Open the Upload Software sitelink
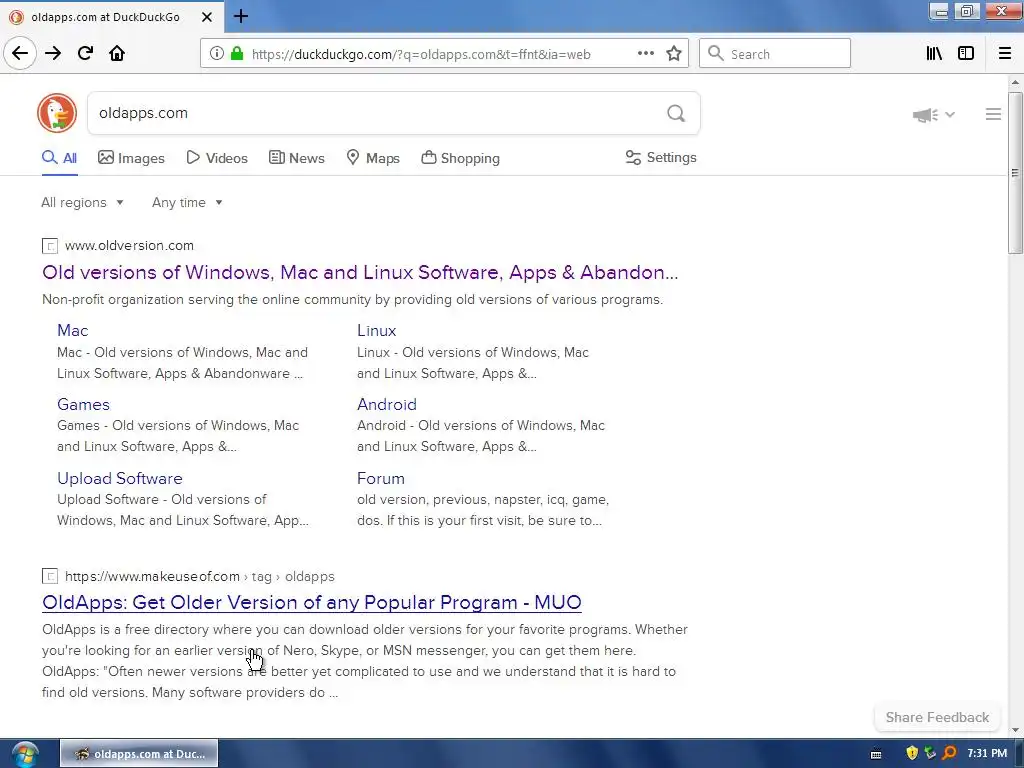The width and height of the screenshot is (1024, 768). click(x=120, y=478)
